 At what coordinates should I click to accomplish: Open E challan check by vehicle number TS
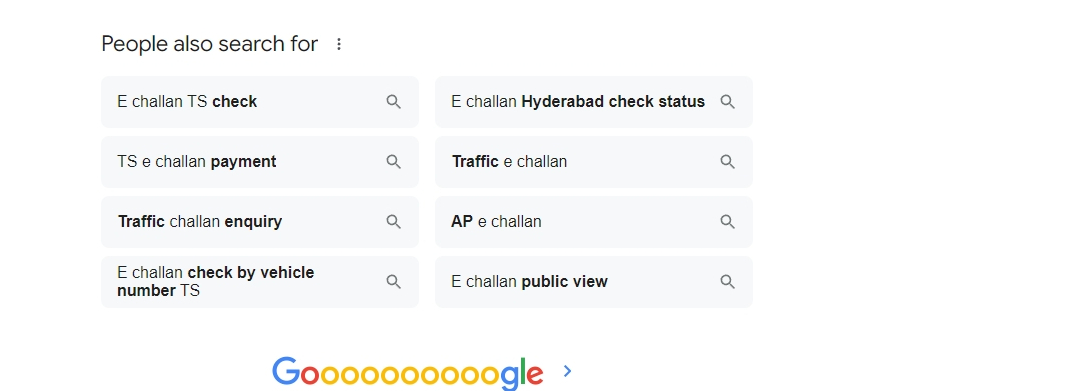pos(260,282)
